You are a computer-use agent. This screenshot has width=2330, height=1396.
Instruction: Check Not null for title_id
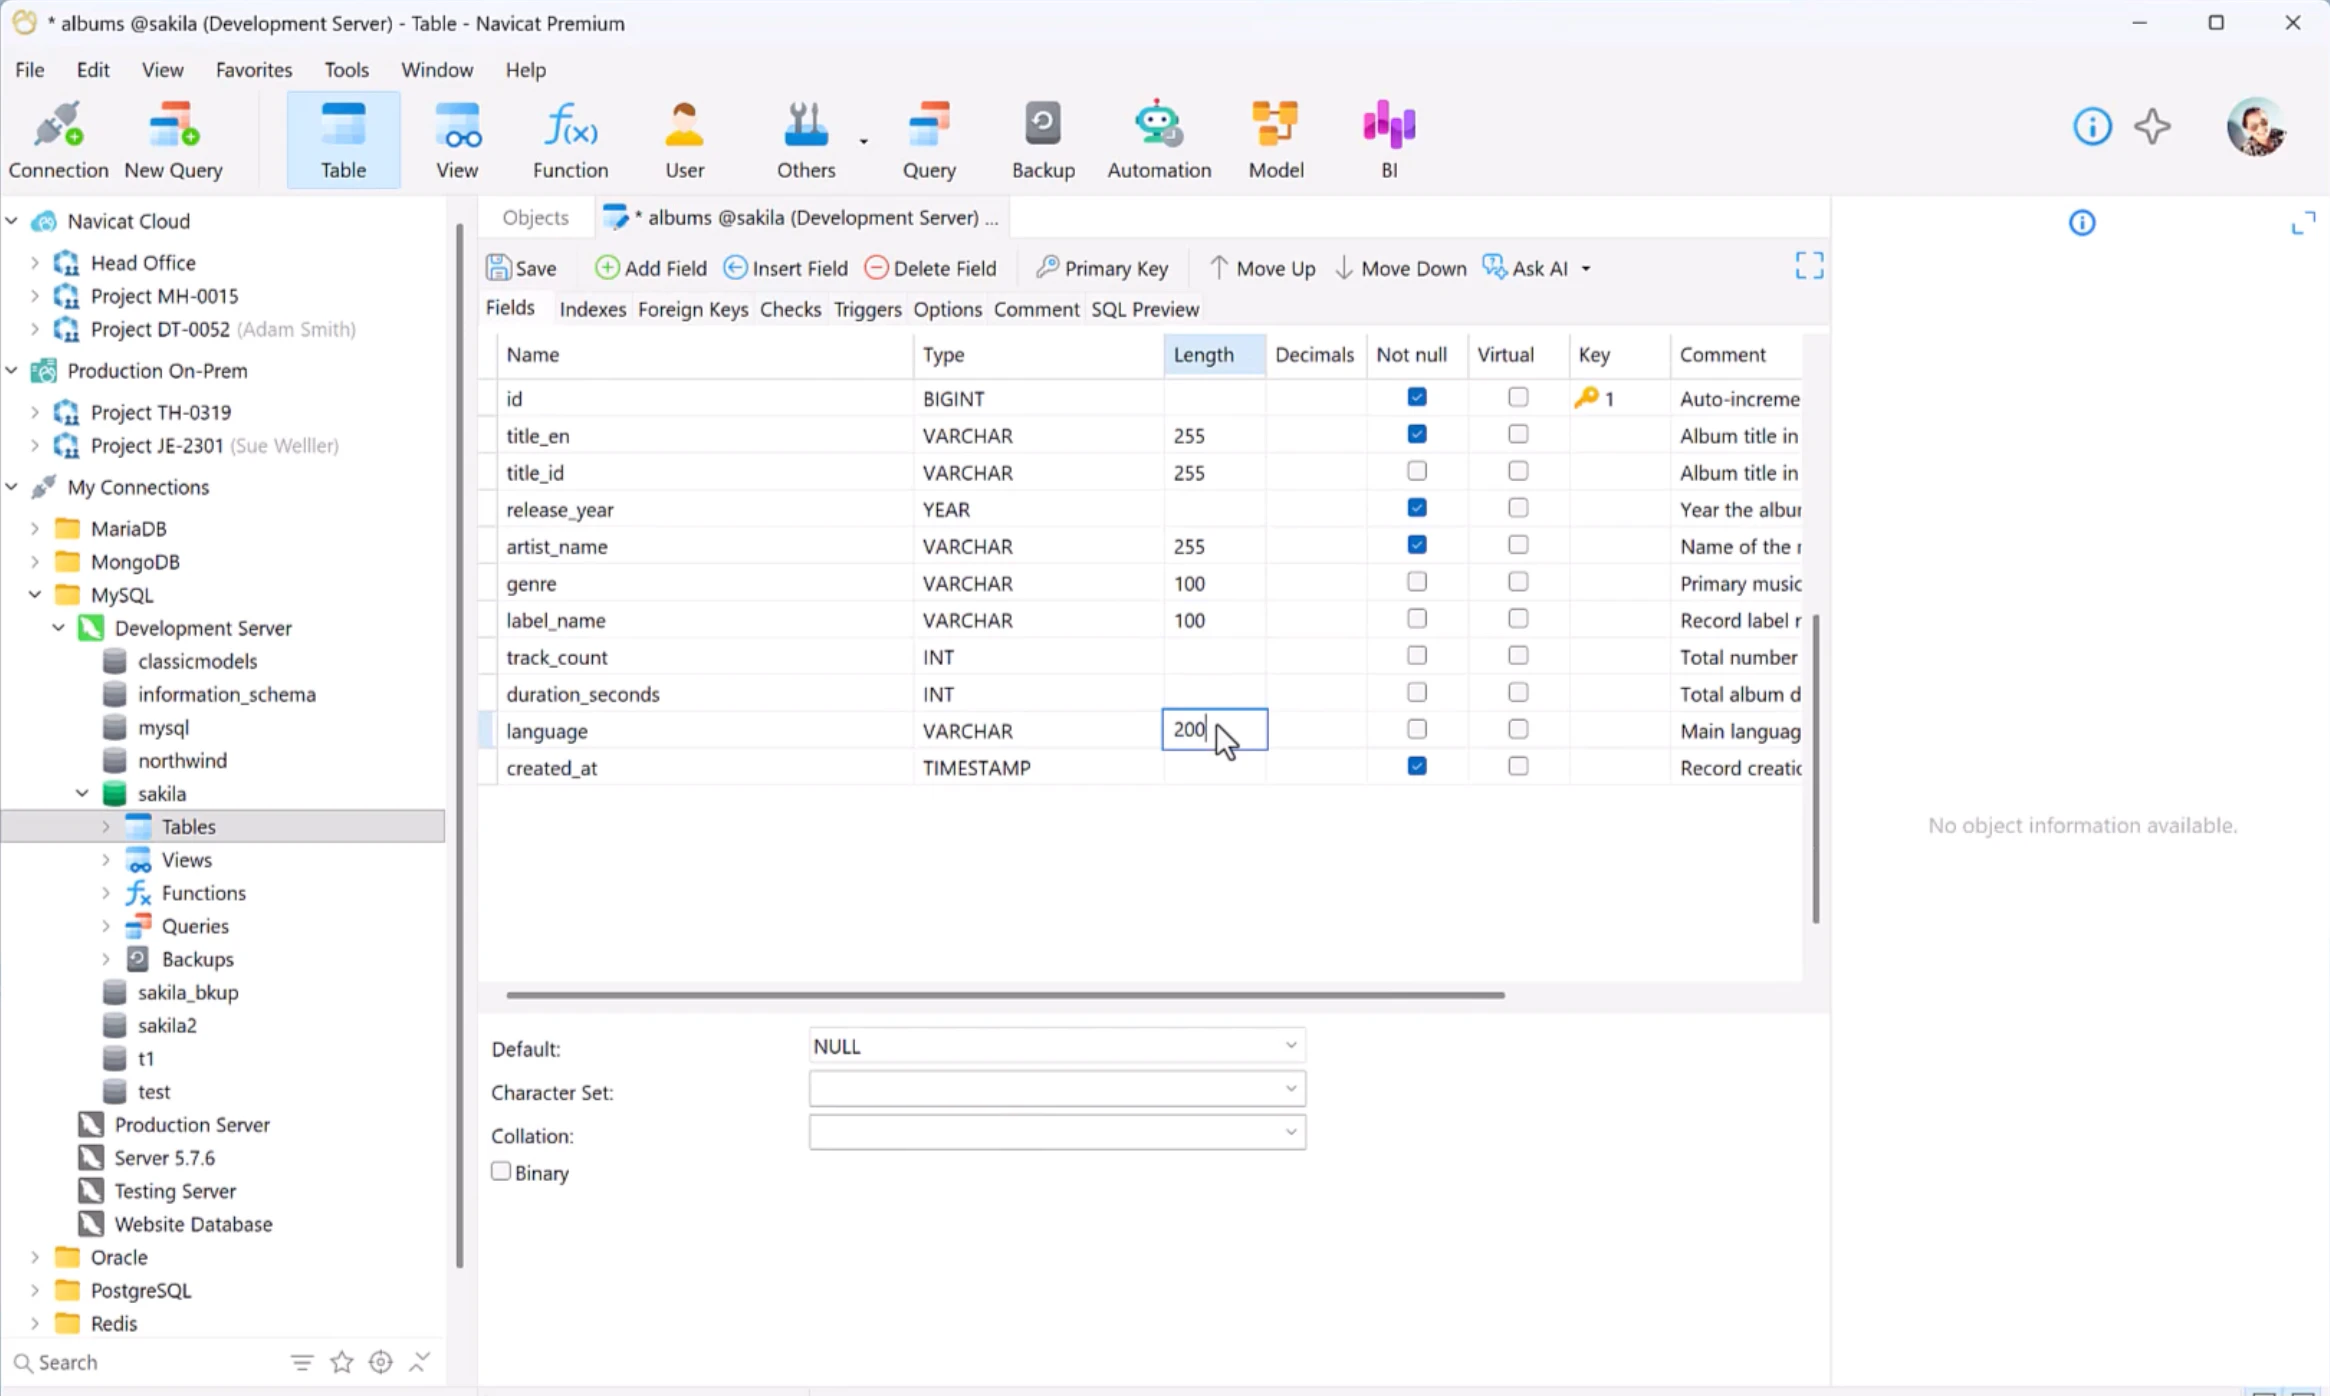coord(1416,471)
